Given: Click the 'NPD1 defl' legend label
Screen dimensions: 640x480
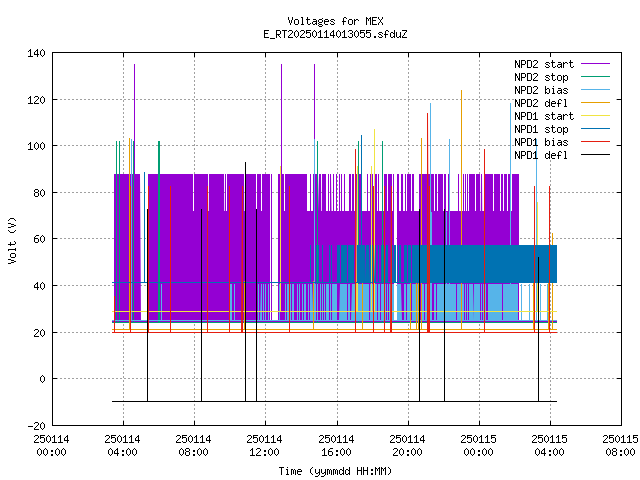Looking at the screenshot, I should [x=541, y=156].
